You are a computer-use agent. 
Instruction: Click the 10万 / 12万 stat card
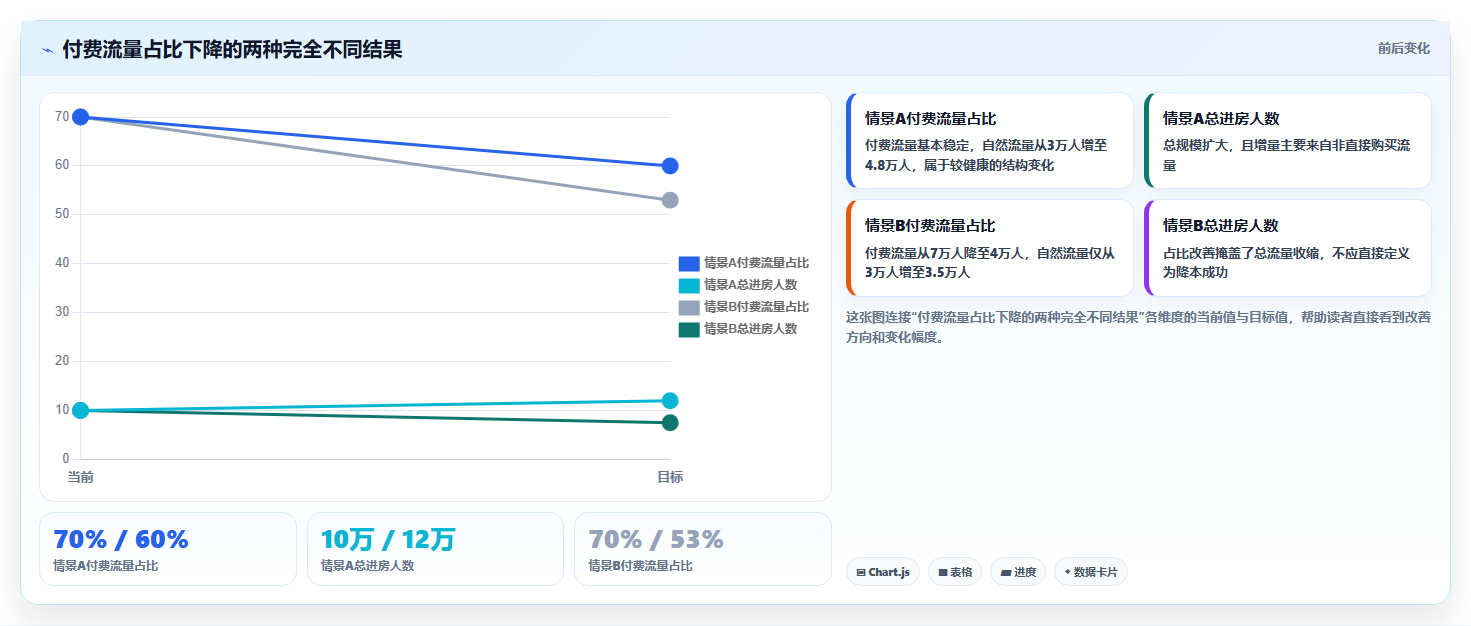435,549
